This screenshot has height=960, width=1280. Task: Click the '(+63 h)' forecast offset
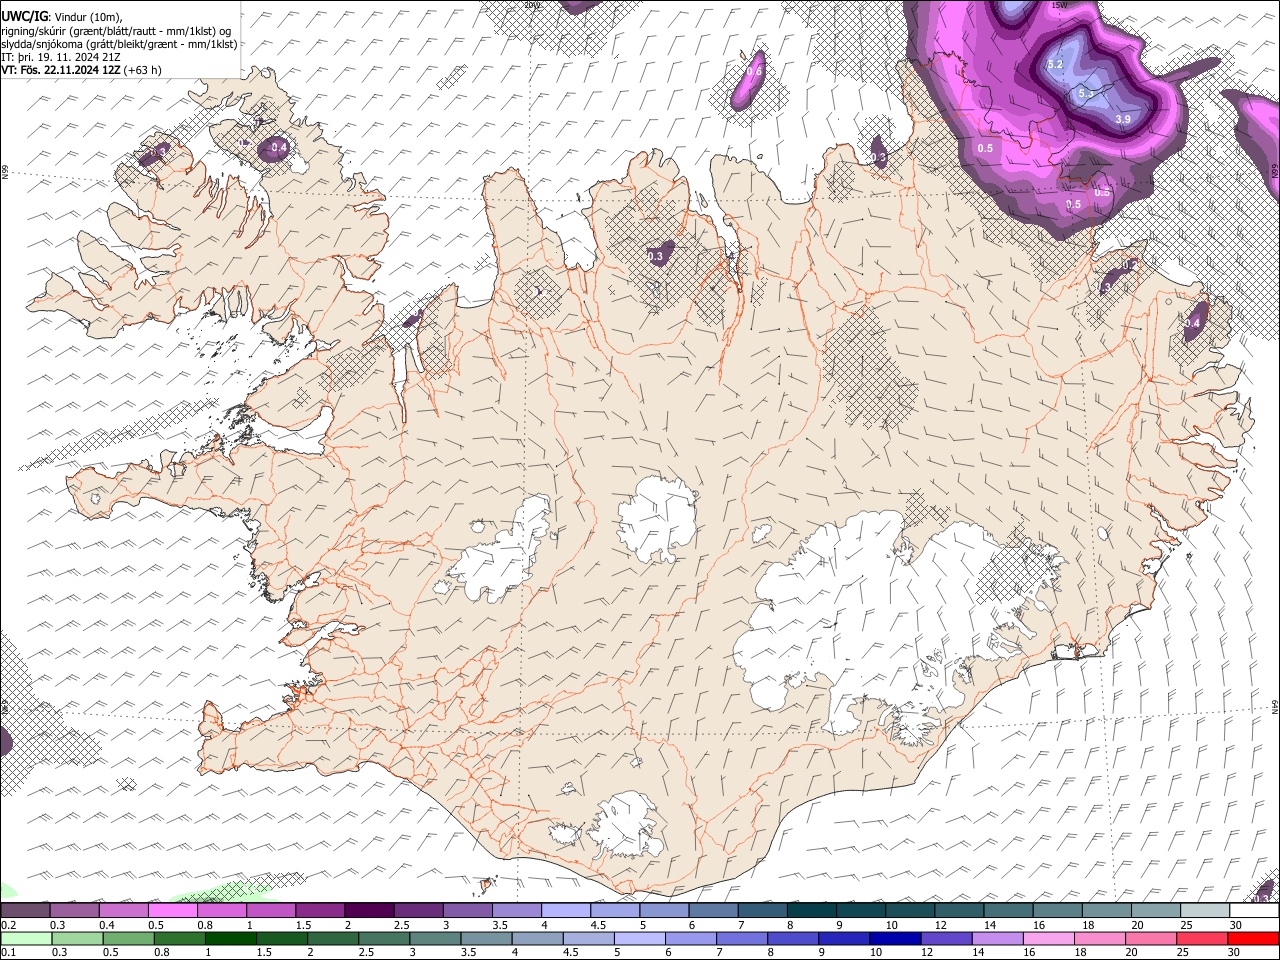click(x=142, y=70)
